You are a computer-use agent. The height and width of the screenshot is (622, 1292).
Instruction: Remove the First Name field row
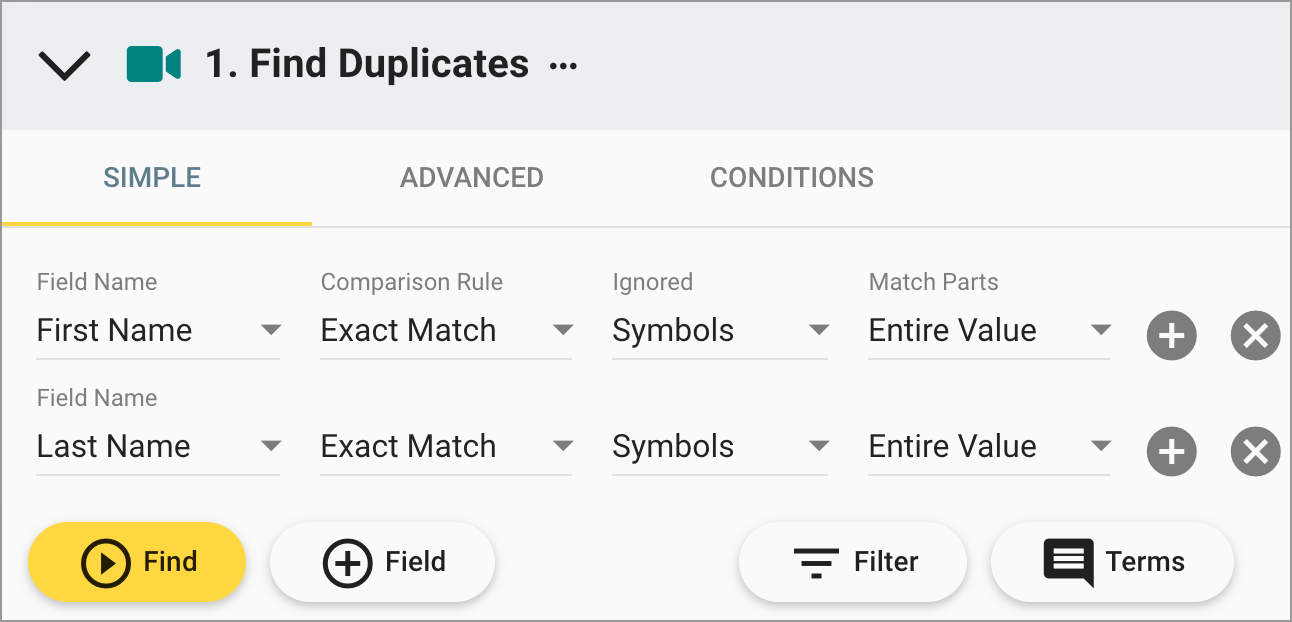click(1255, 335)
